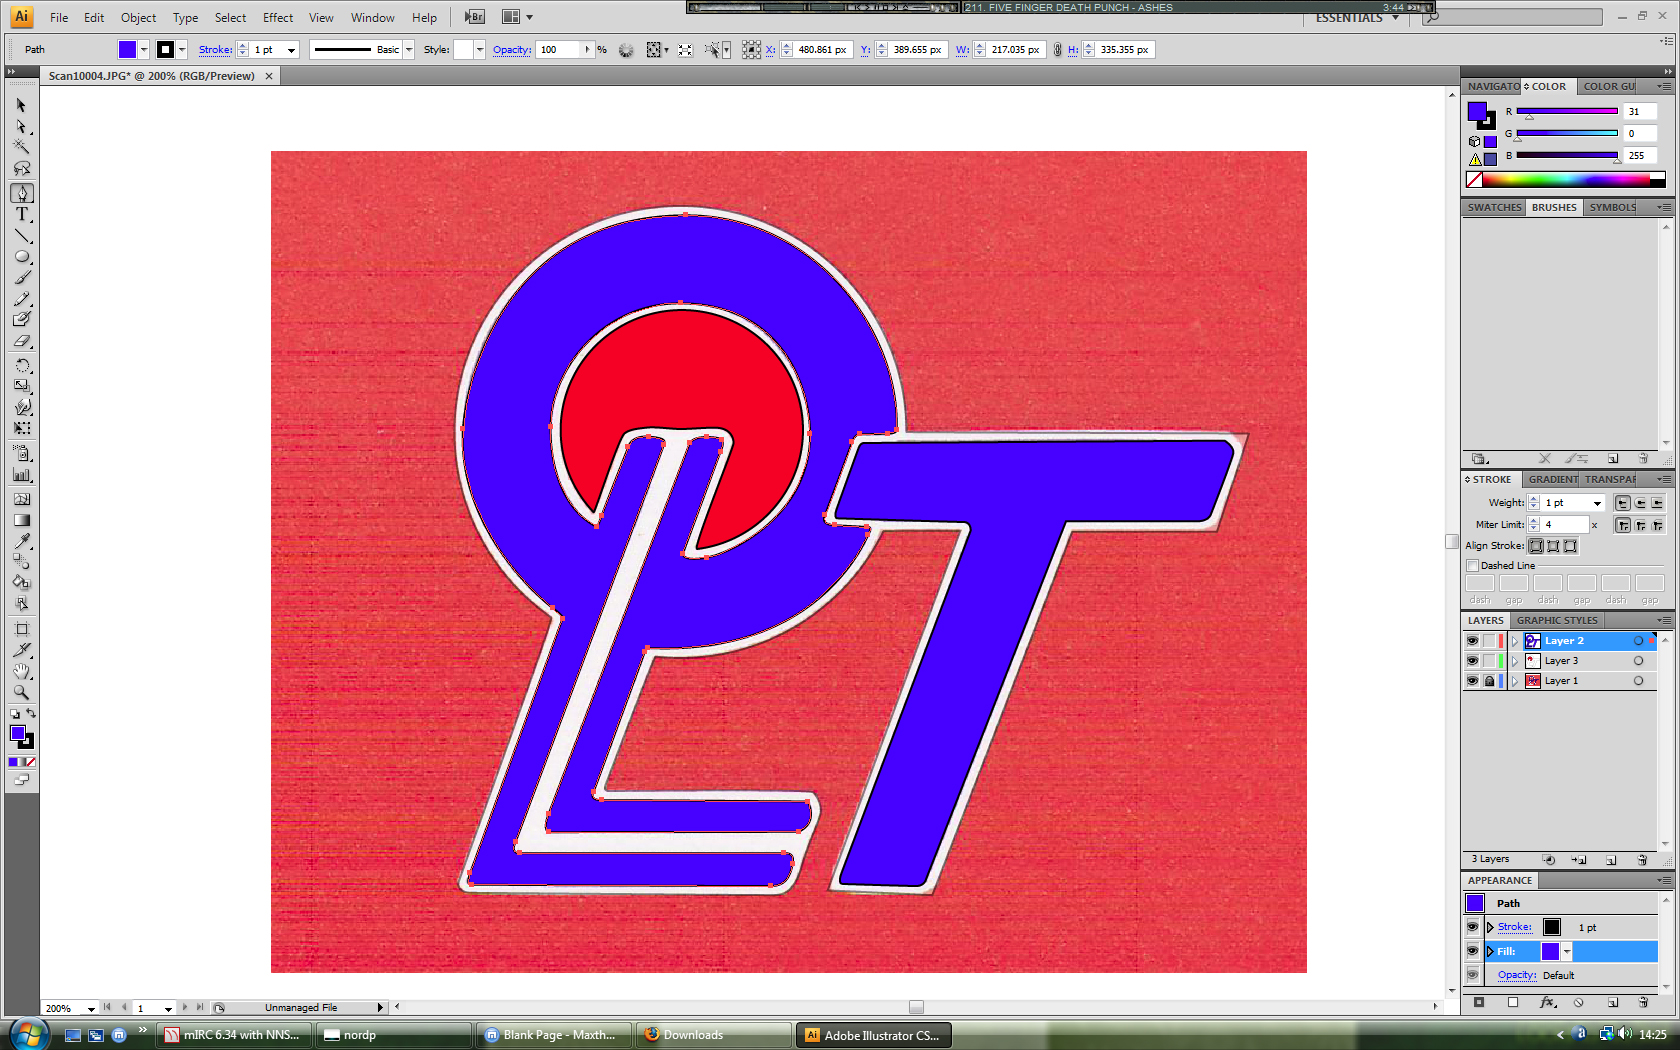Unlock Layer 1 via the padlock icon
The height and width of the screenshot is (1050, 1680).
point(1489,681)
